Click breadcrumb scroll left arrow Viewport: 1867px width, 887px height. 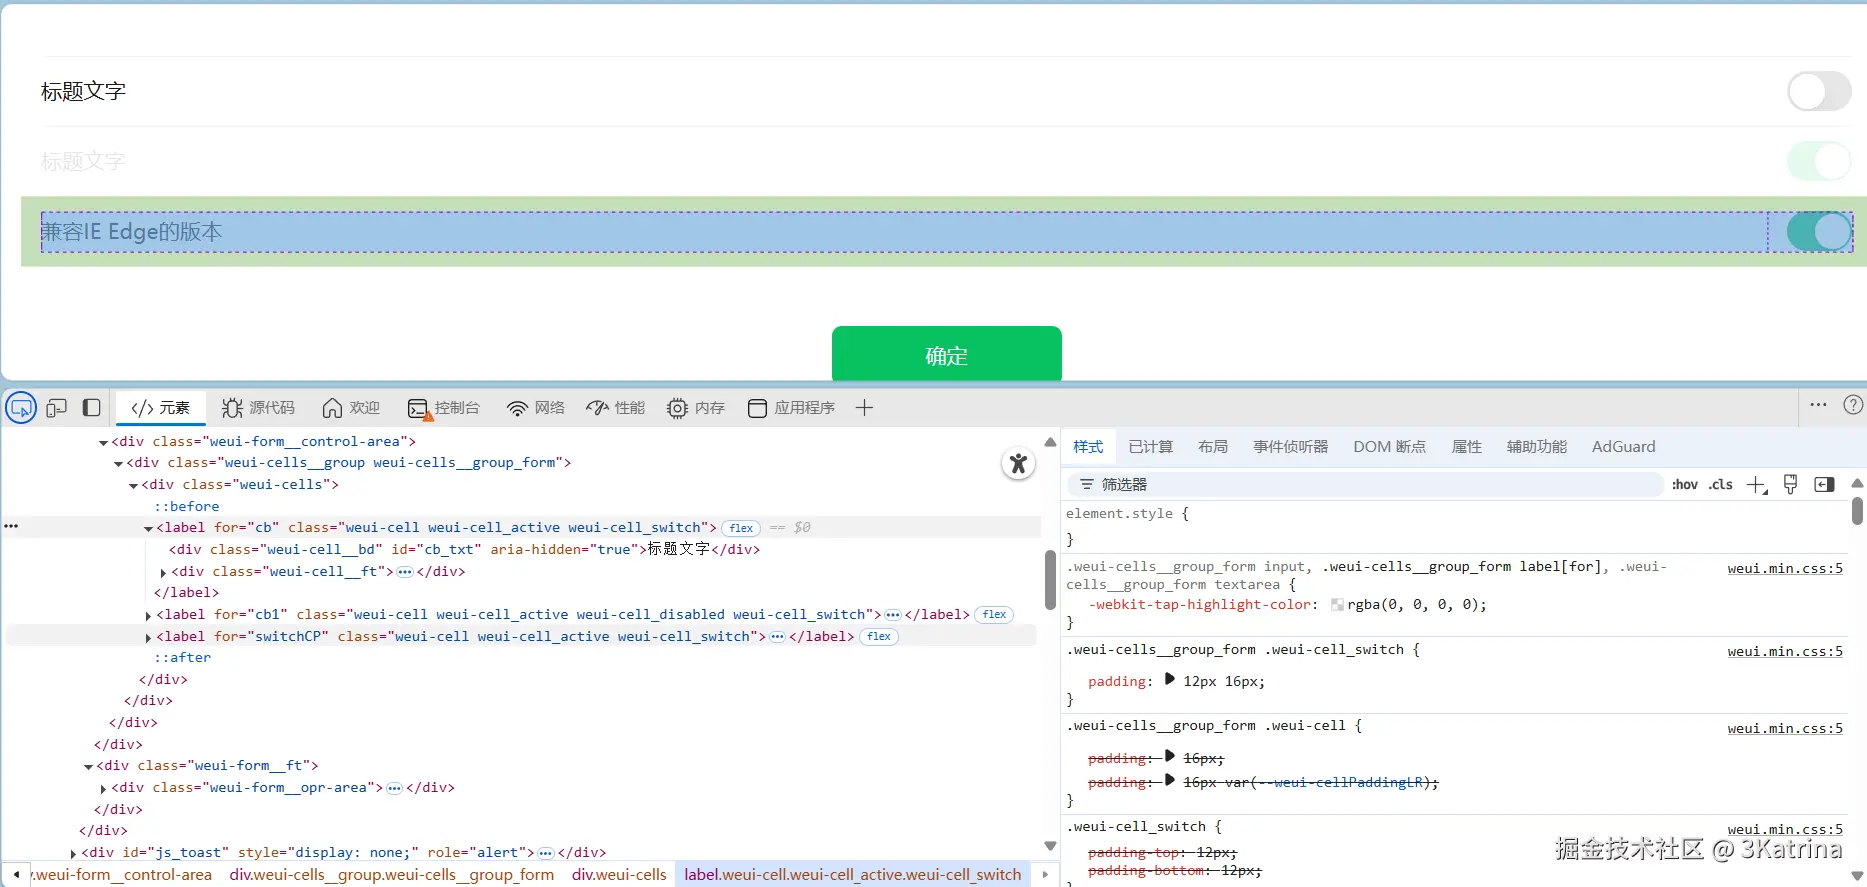pos(16,874)
